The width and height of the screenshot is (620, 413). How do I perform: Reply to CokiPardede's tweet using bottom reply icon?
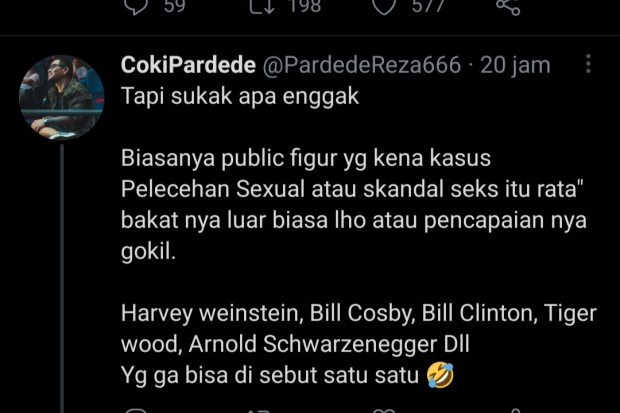(x=136, y=410)
